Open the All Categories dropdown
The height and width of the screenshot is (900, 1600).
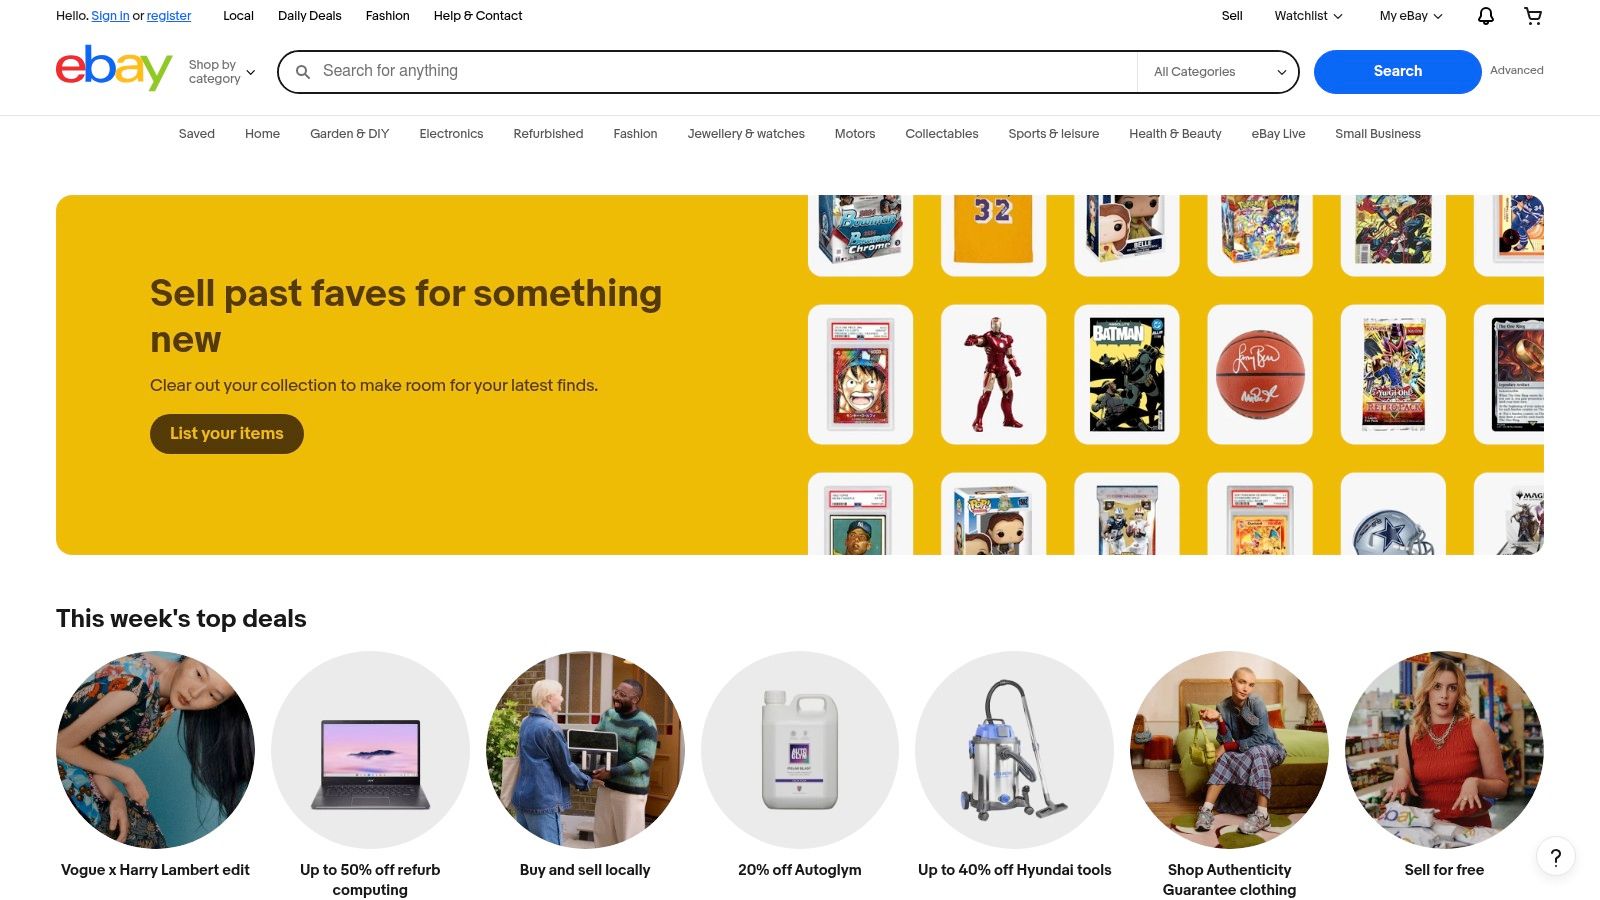click(x=1219, y=72)
